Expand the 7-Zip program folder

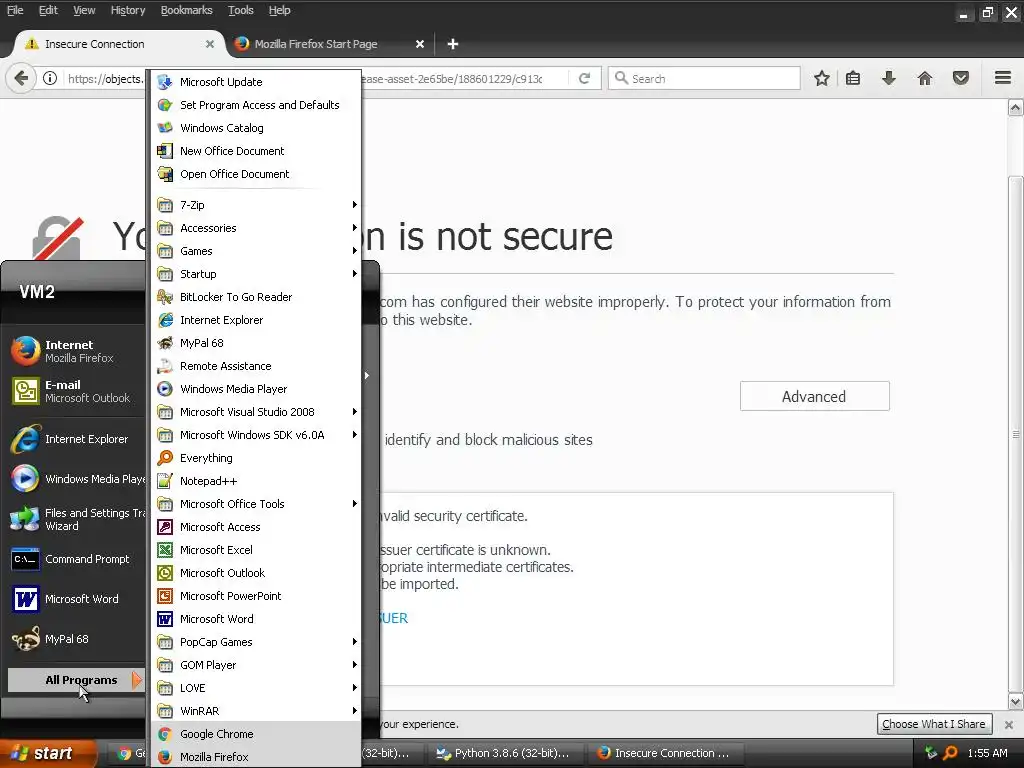point(255,204)
